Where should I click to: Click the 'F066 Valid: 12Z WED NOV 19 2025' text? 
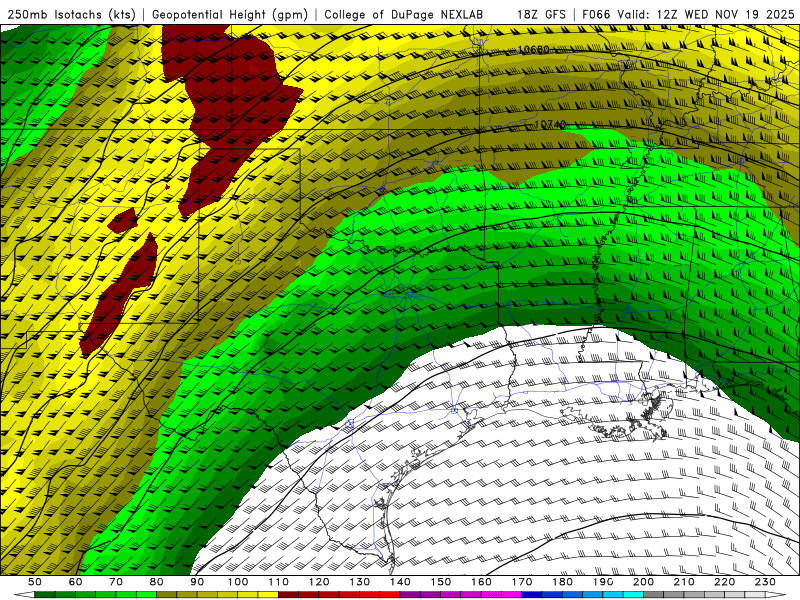[x=689, y=15]
